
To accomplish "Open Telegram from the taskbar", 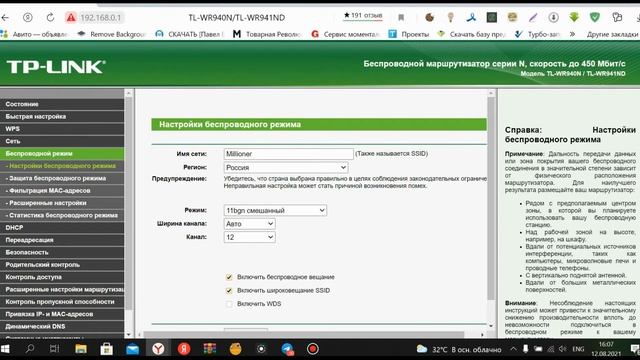I will point(287,349).
